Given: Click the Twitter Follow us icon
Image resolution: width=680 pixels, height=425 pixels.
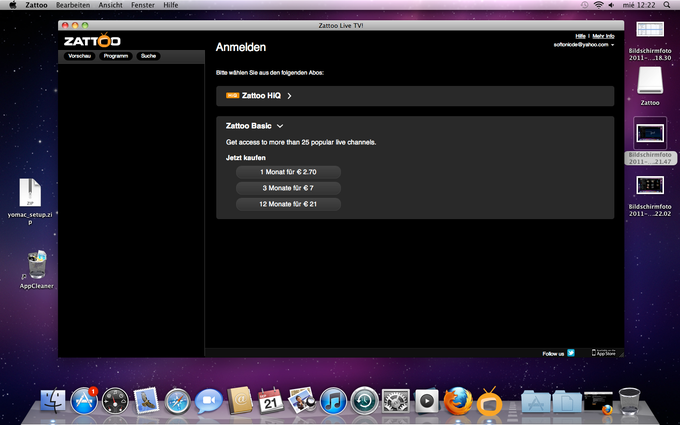Looking at the screenshot, I should pos(571,353).
